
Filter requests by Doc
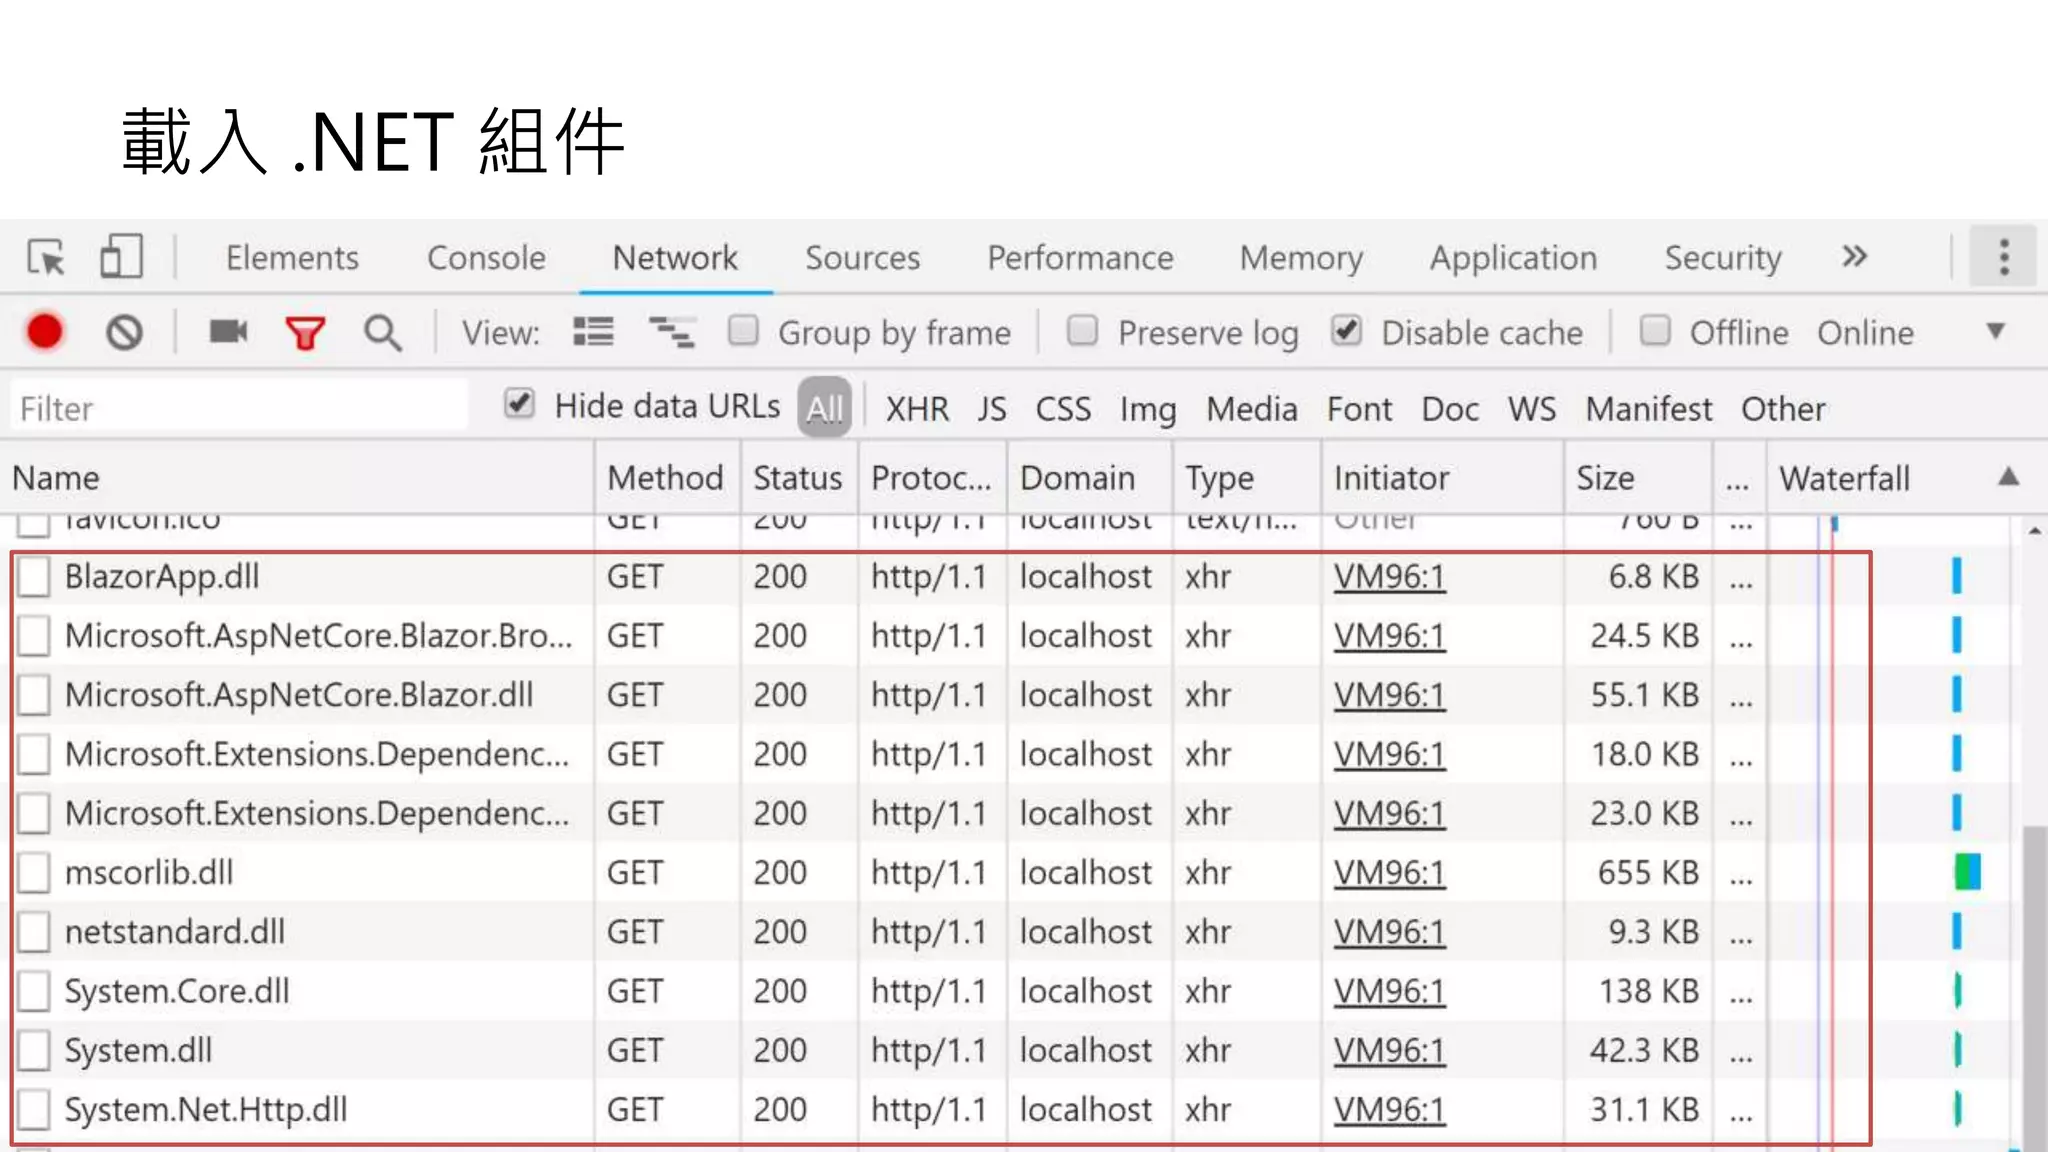[x=1450, y=409]
